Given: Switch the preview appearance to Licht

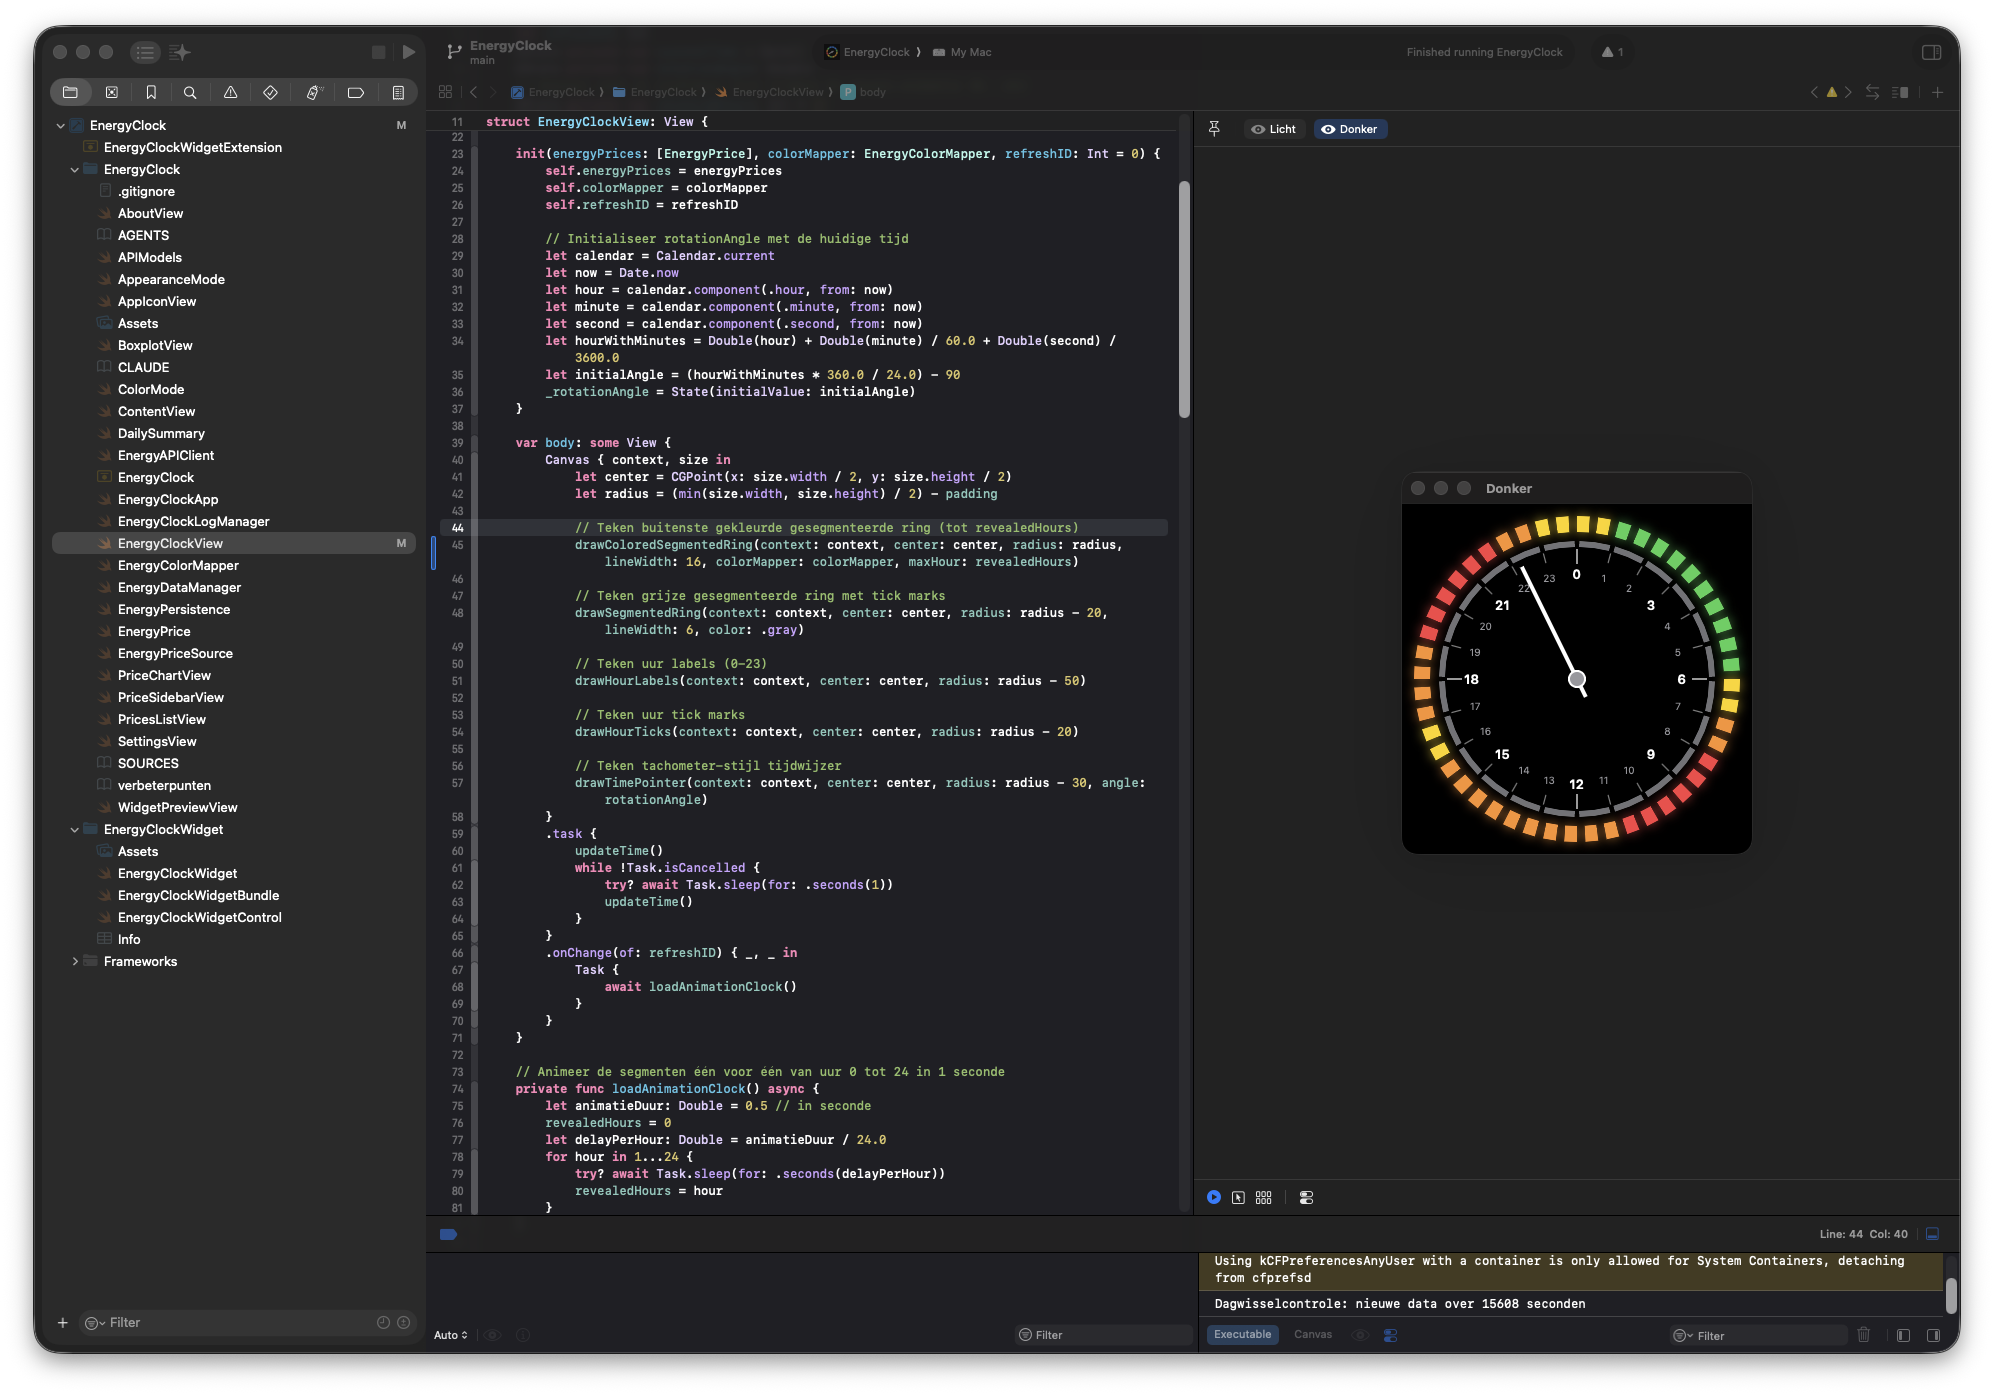Looking at the screenshot, I should tap(1274, 129).
